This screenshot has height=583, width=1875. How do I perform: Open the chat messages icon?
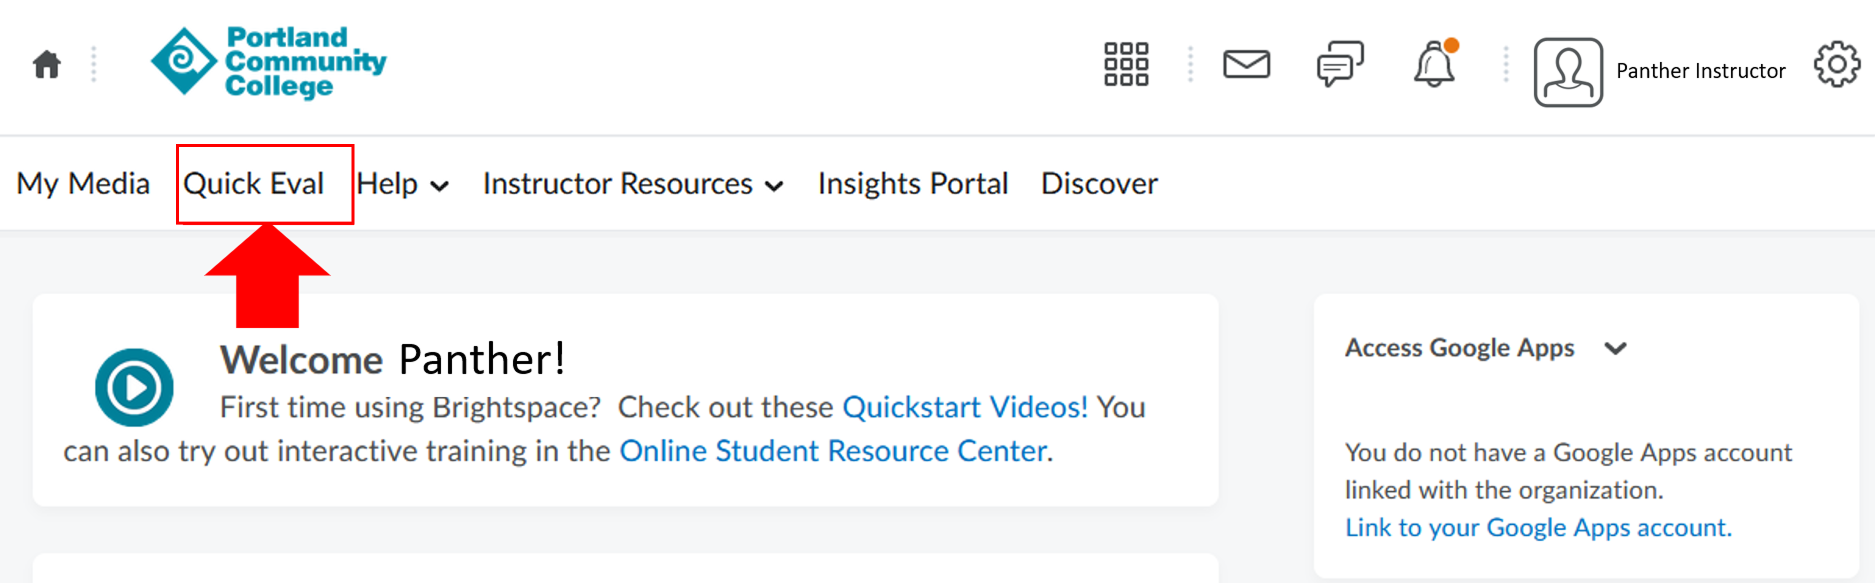coord(1340,65)
